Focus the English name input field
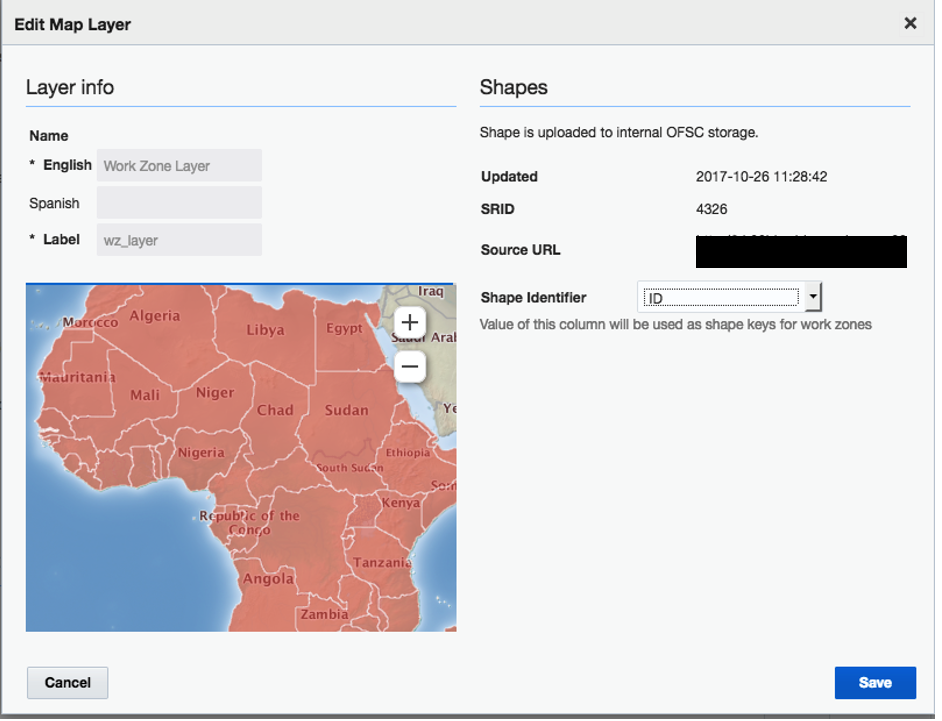Screen dimensions: 942x721 point(179,166)
